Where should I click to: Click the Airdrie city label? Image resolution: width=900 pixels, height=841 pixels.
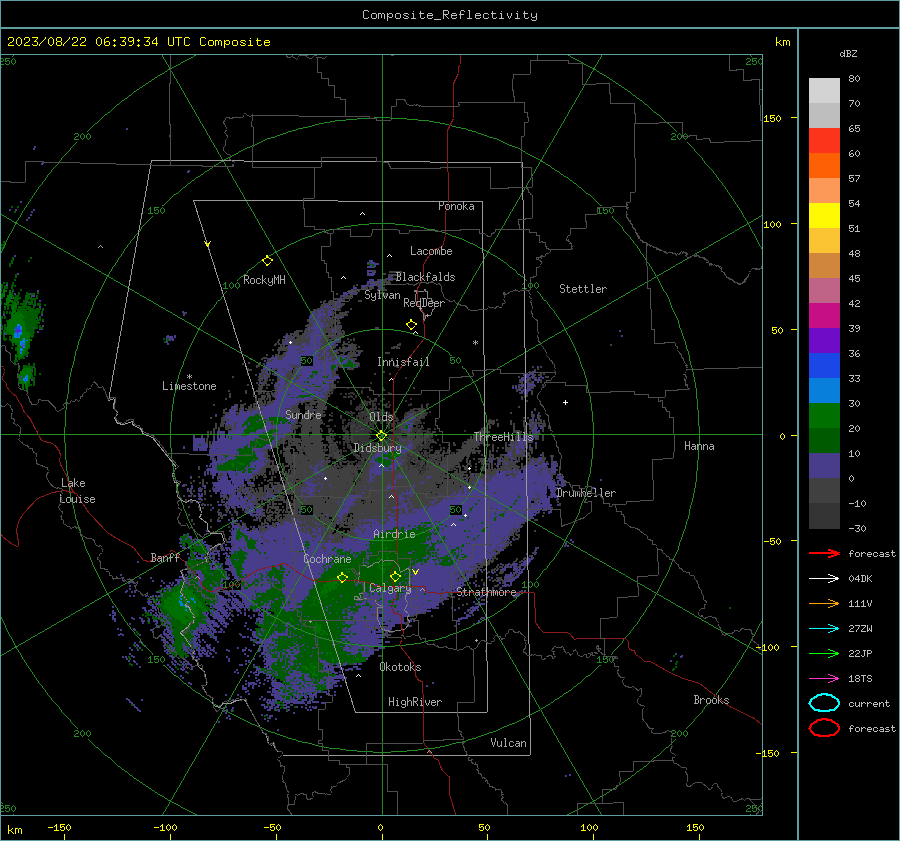point(394,534)
